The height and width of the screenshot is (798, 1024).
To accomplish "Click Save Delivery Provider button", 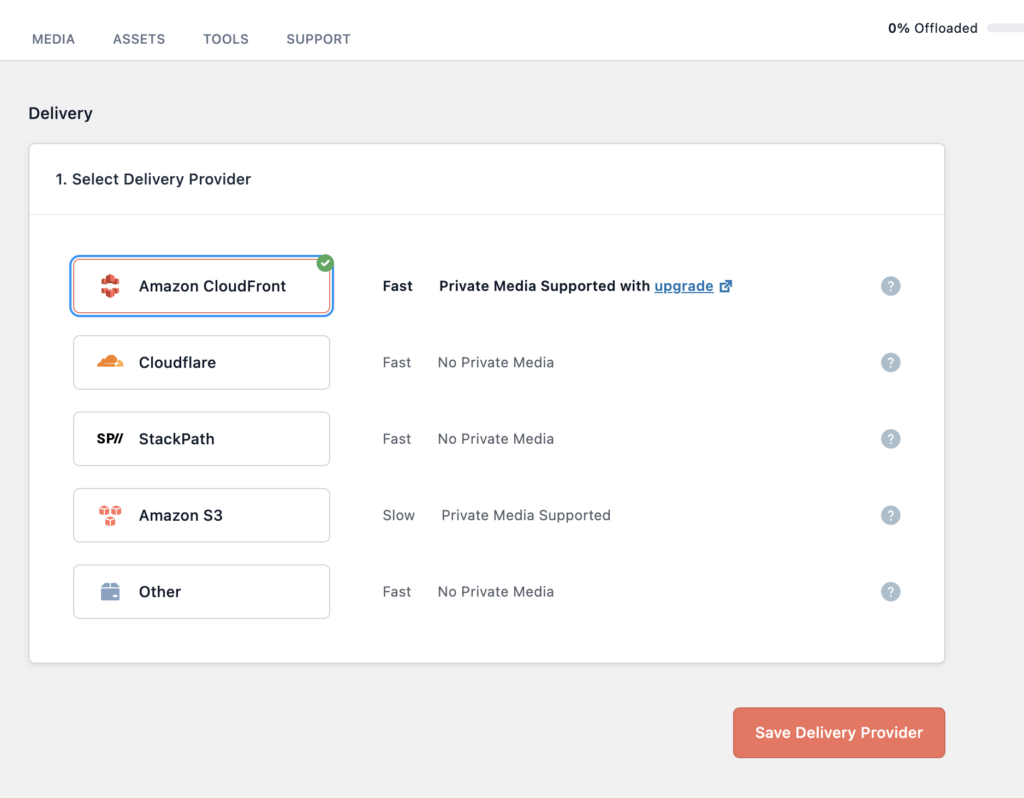I will pyautogui.click(x=839, y=733).
